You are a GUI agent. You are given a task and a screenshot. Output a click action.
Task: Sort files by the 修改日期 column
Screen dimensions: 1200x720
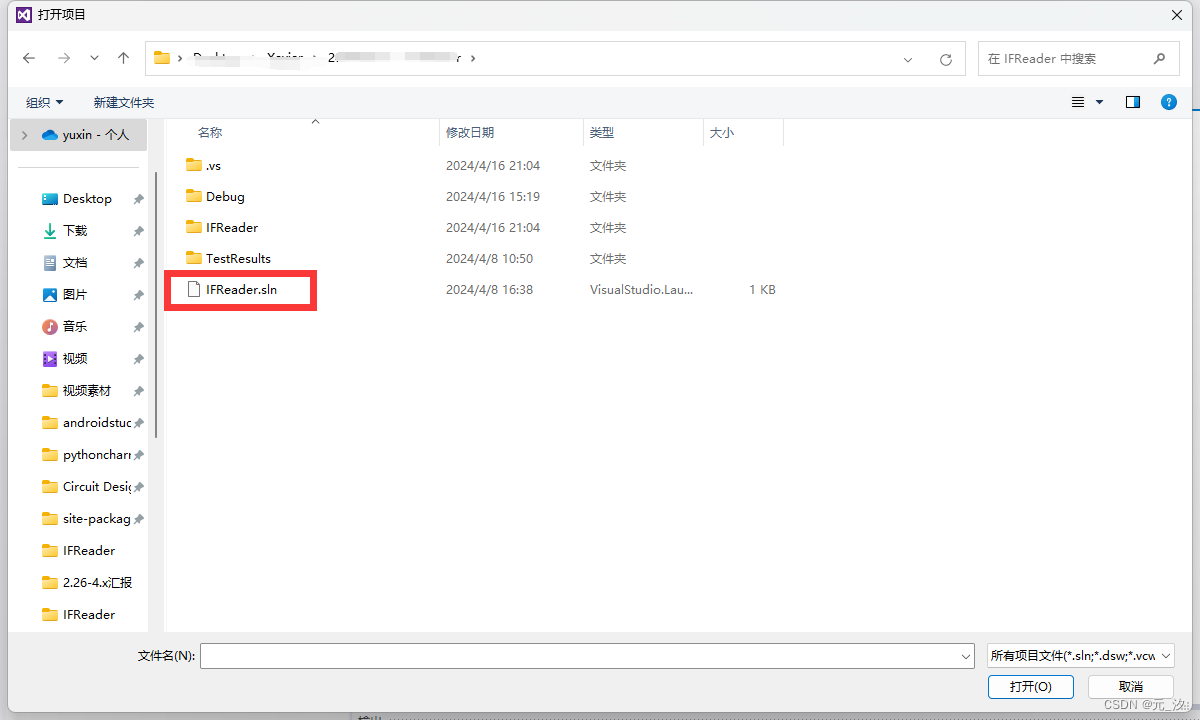pyautogui.click(x=471, y=131)
